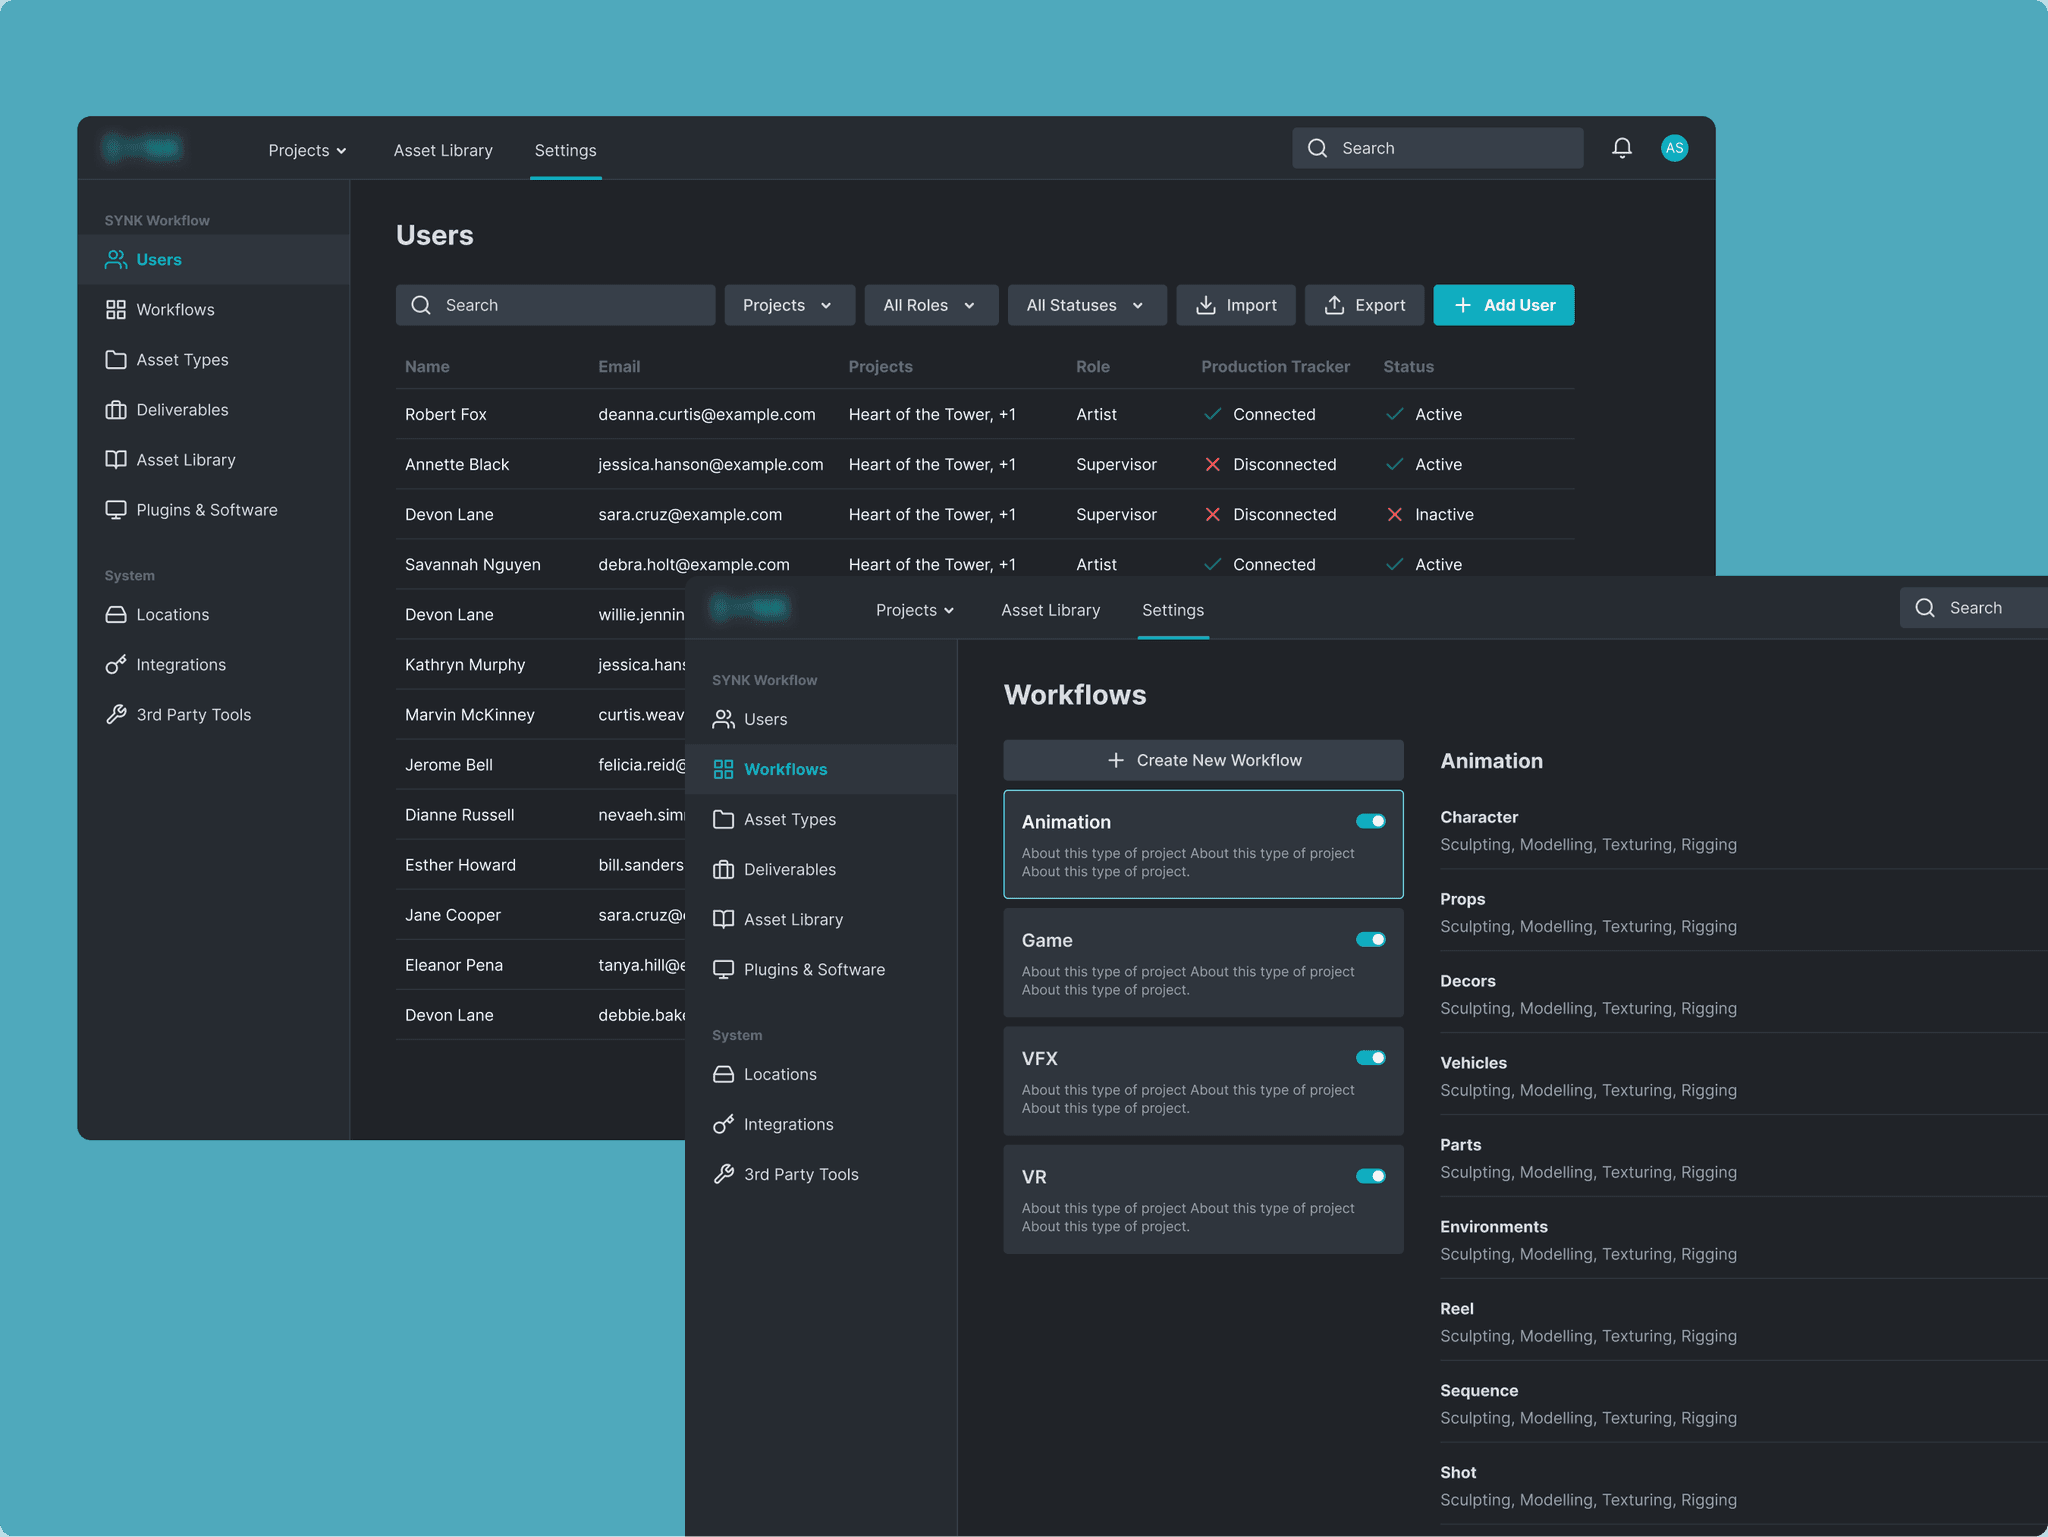Viewport: 2048px width, 1537px height.
Task: Open 3rd Party Tools in the front sidebar
Action: [800, 1174]
